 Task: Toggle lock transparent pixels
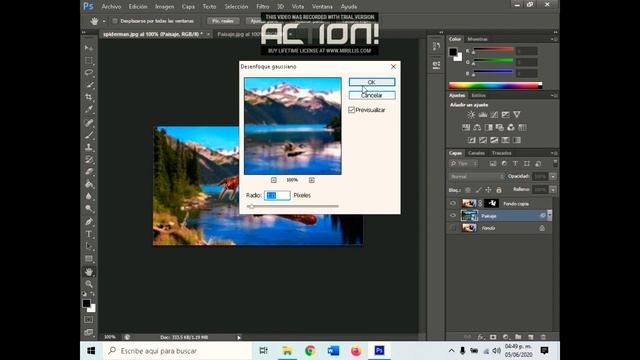tap(468, 190)
